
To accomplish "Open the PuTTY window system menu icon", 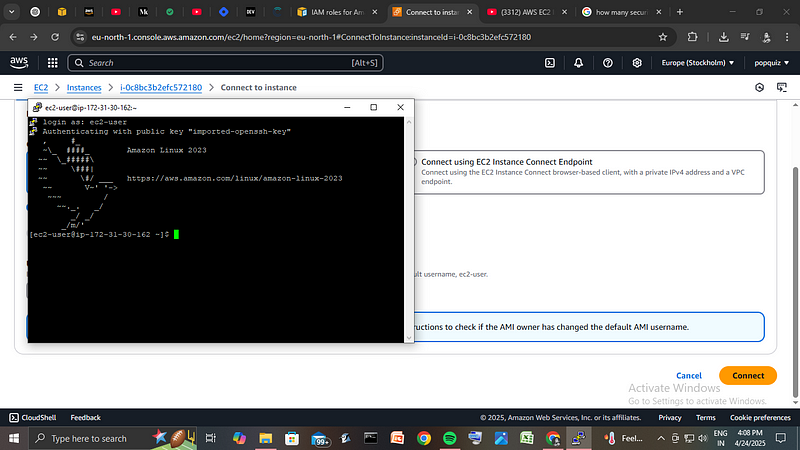I will coord(36,107).
